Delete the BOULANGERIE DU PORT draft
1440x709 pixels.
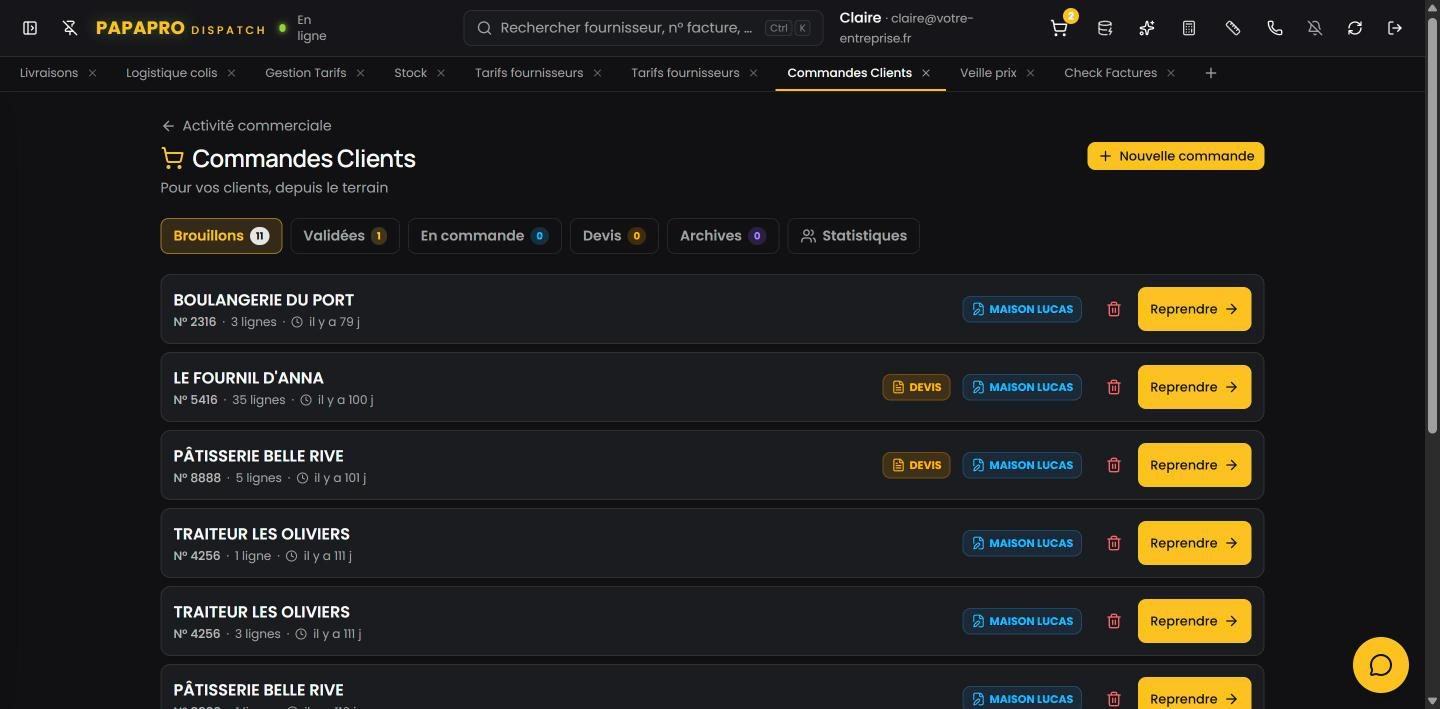pos(1114,309)
